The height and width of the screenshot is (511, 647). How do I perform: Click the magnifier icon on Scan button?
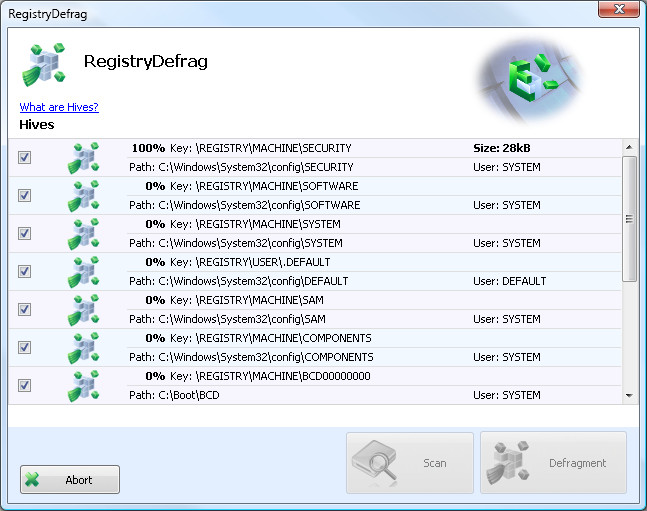375,462
